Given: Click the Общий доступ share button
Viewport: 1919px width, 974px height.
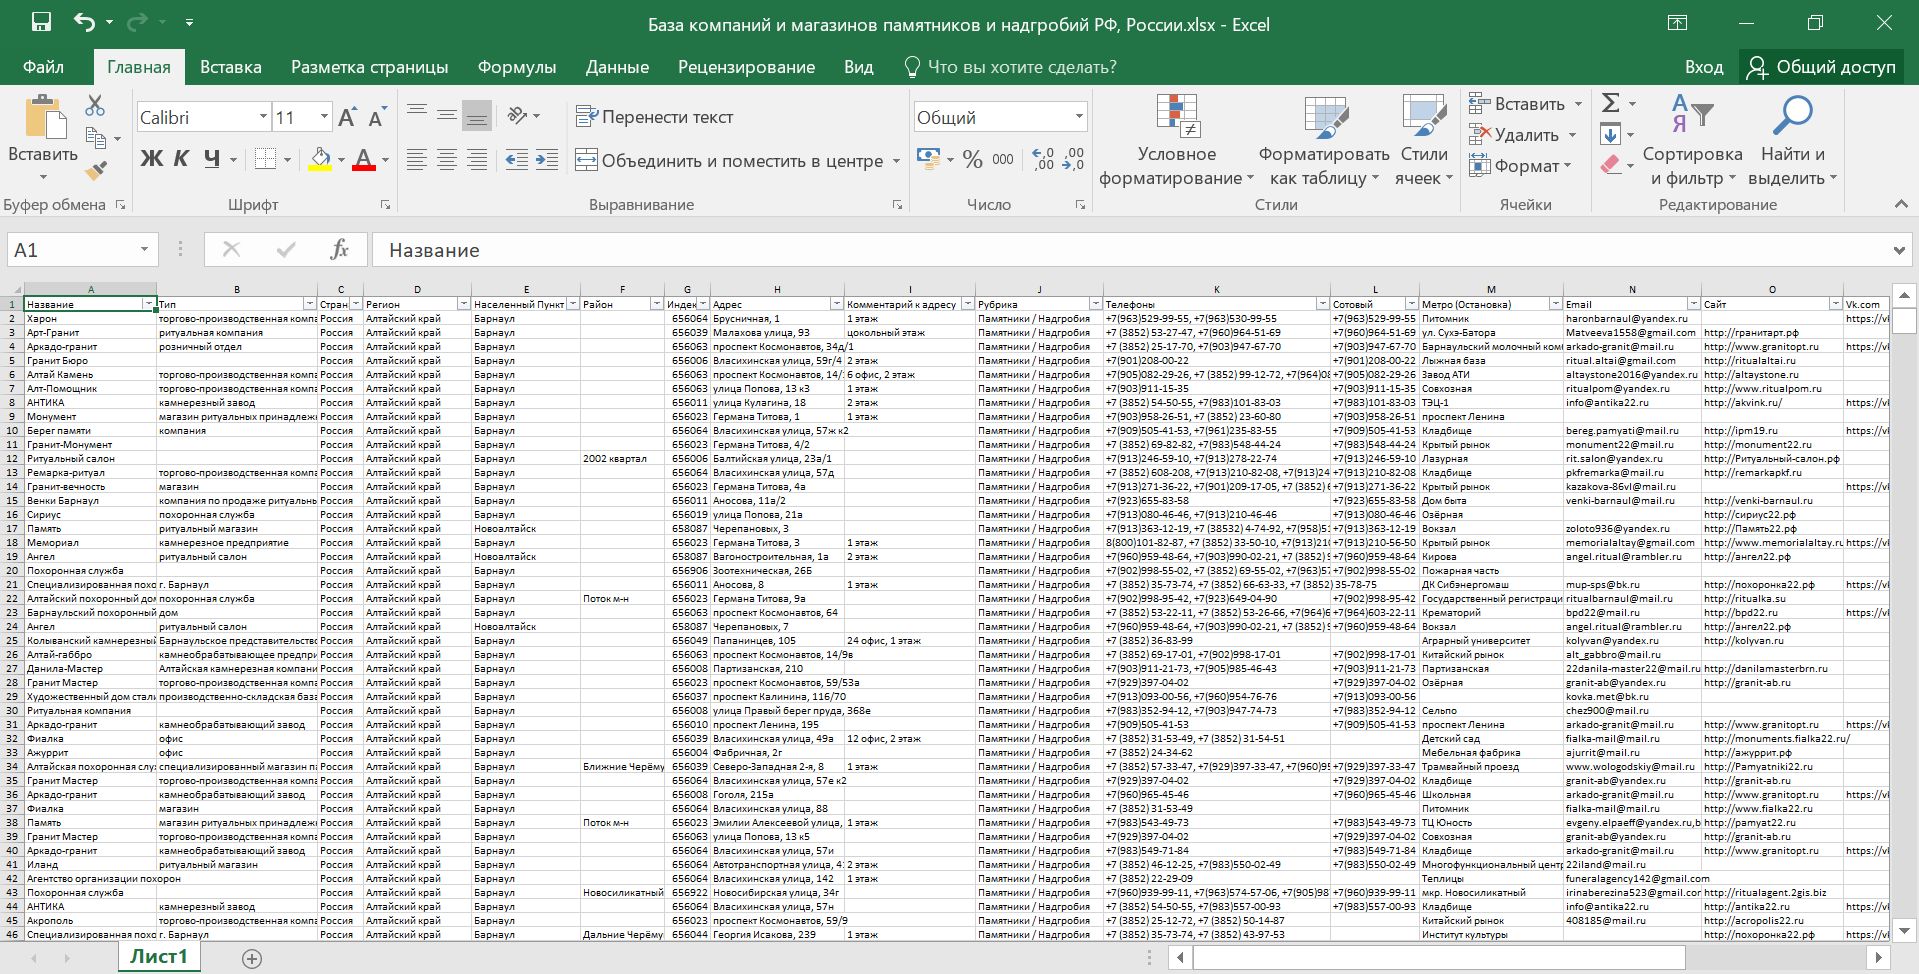Looking at the screenshot, I should (1822, 67).
